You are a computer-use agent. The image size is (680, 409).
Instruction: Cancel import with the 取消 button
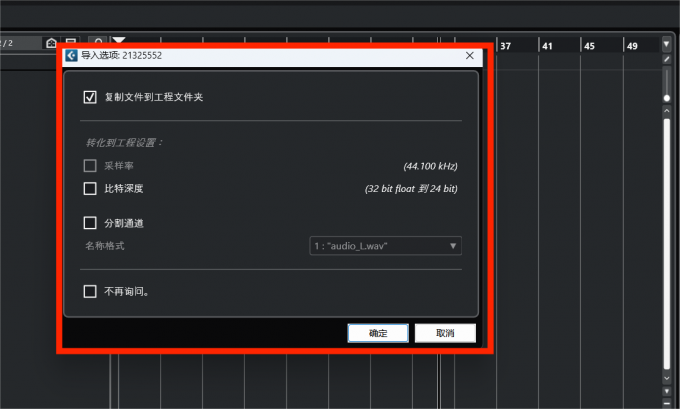(445, 333)
